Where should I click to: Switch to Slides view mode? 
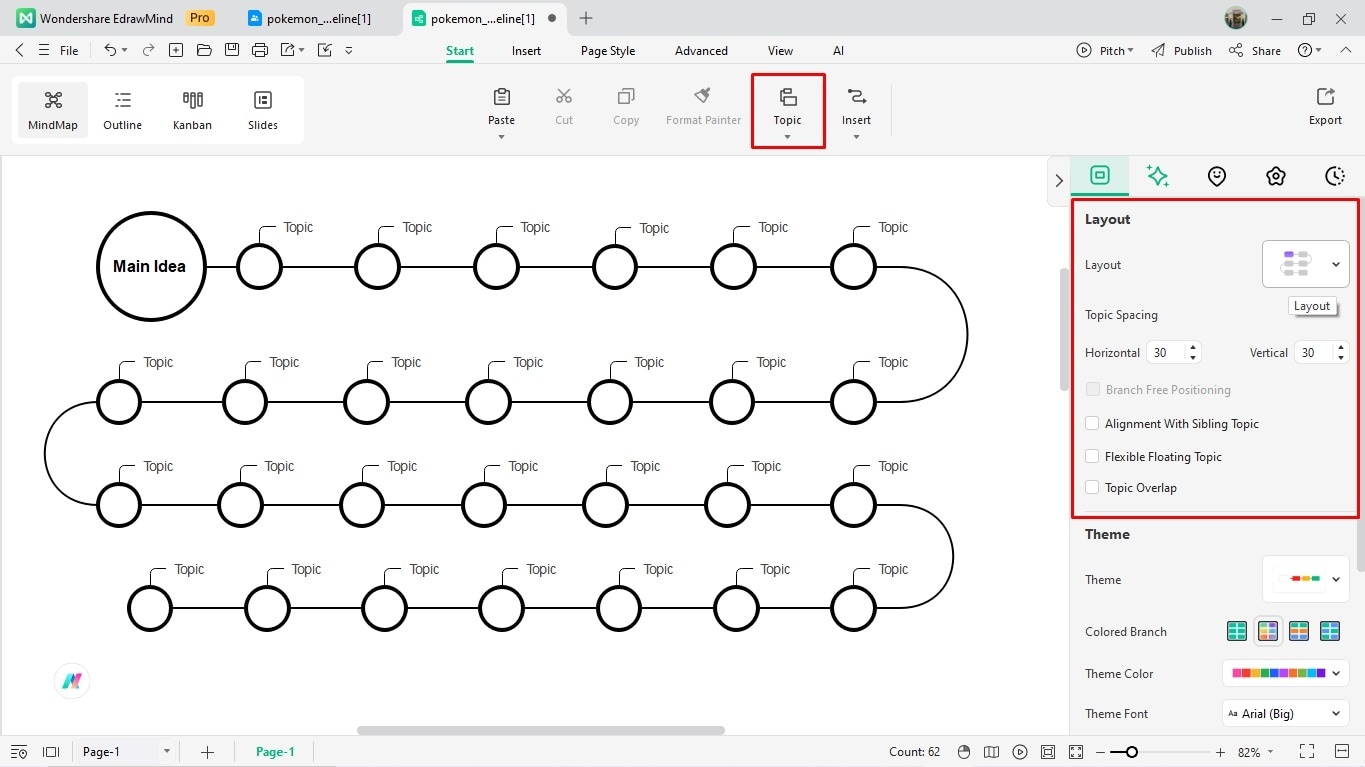click(263, 110)
